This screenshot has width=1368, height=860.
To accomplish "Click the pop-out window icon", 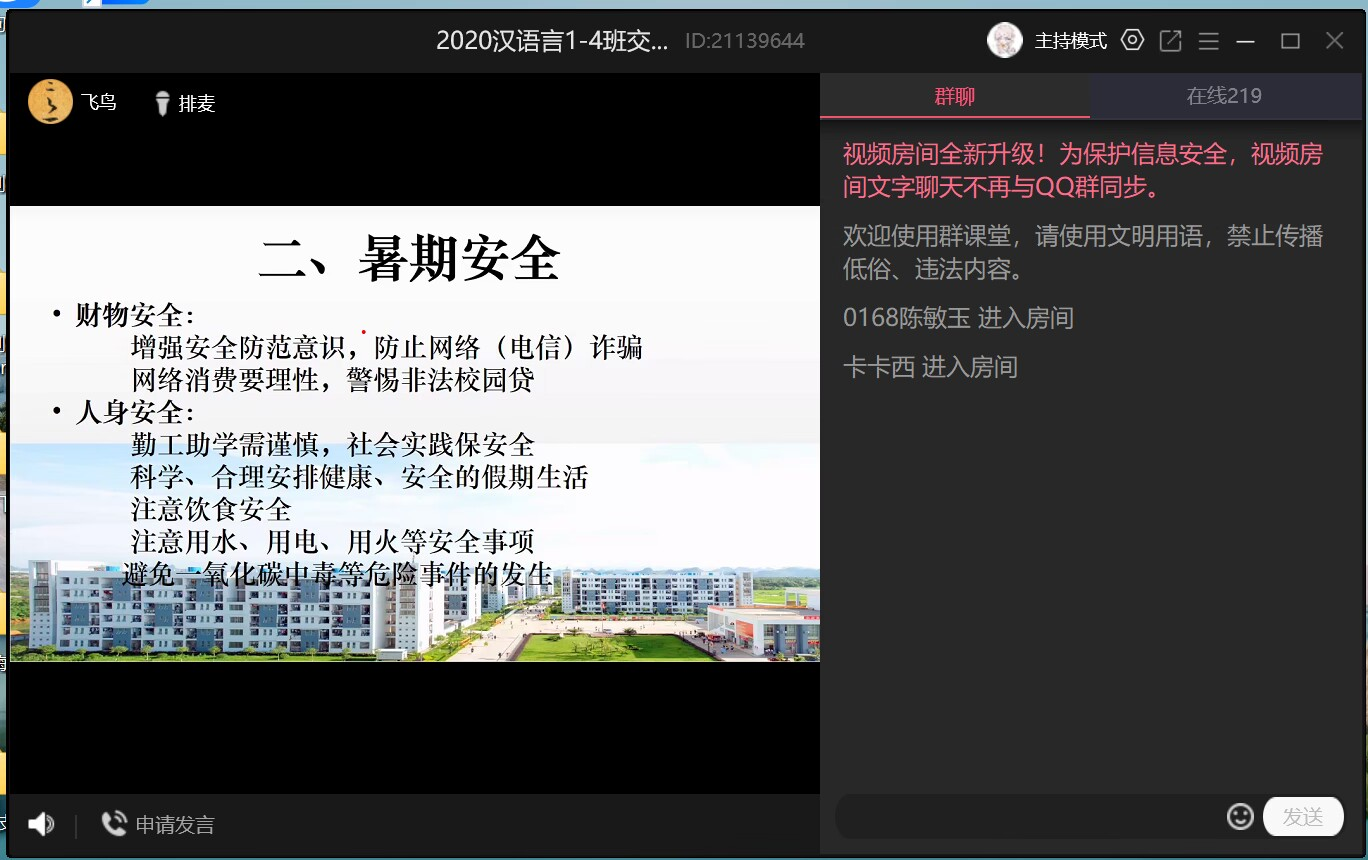I will (x=1170, y=40).
